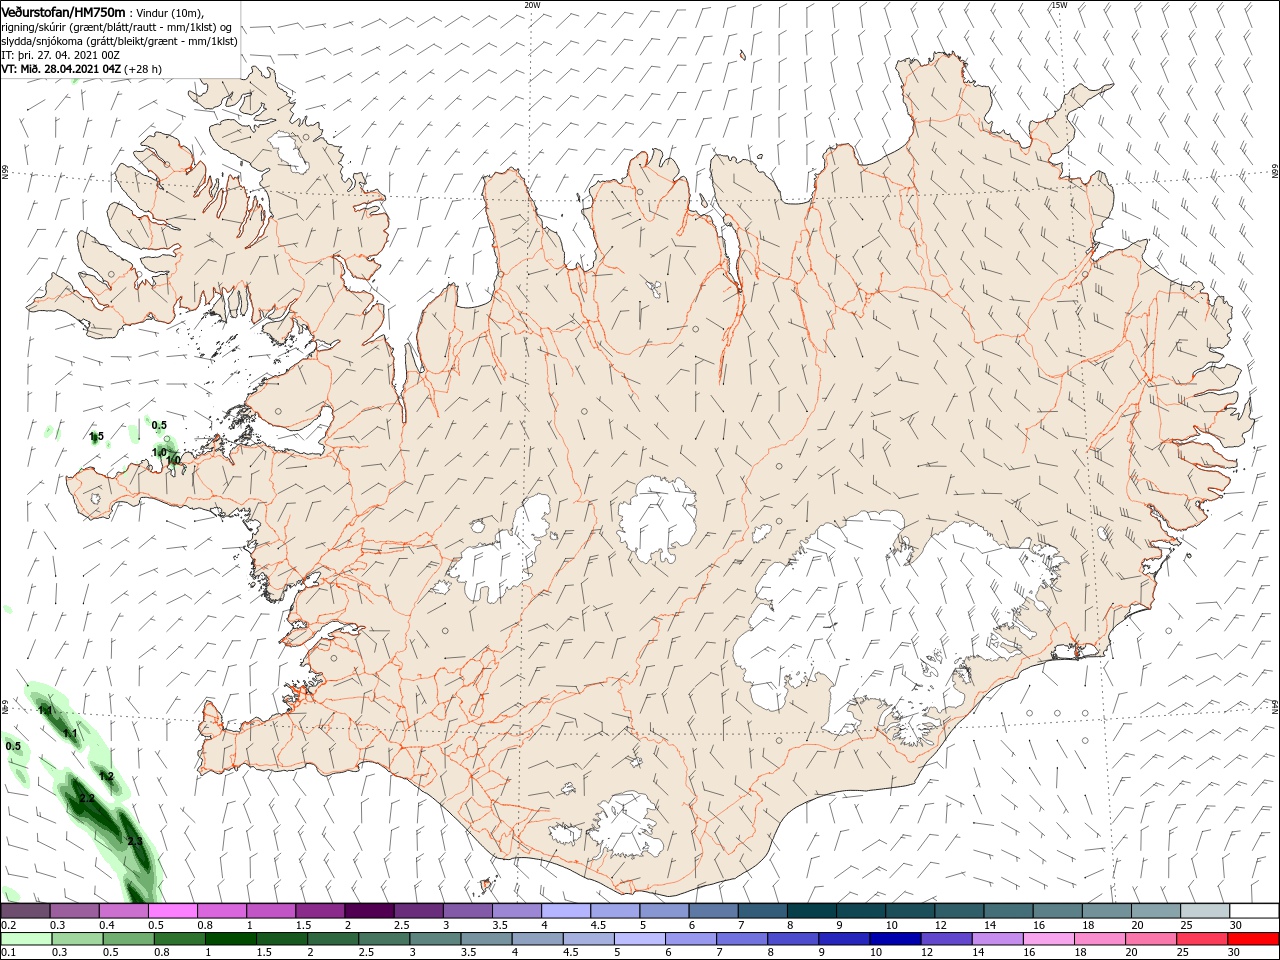Select upper legend swatch between 0.2 and 0.3
Screen dimensions: 1280x960
25,911
